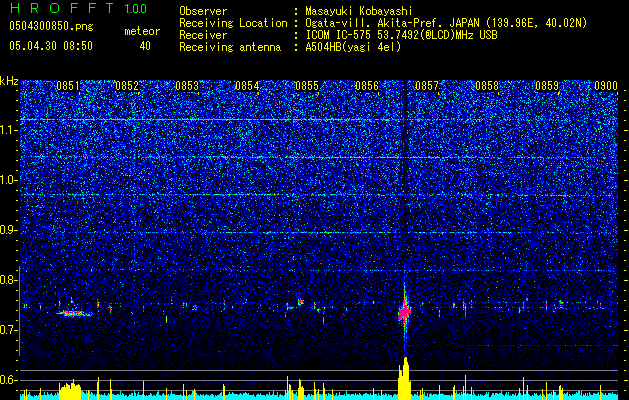Click the large pink meteor echo near 0857
The width and height of the screenshot is (629, 400).
click(x=404, y=312)
